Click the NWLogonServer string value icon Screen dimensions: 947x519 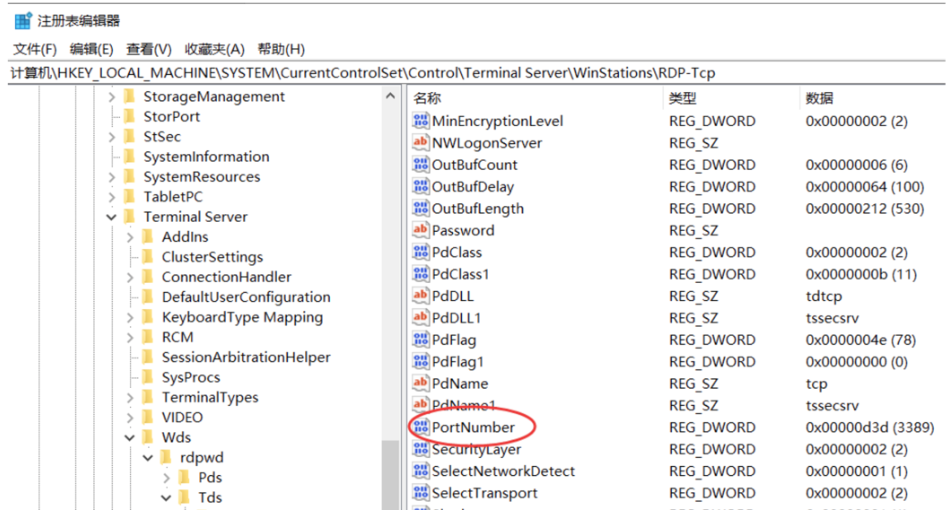421,143
